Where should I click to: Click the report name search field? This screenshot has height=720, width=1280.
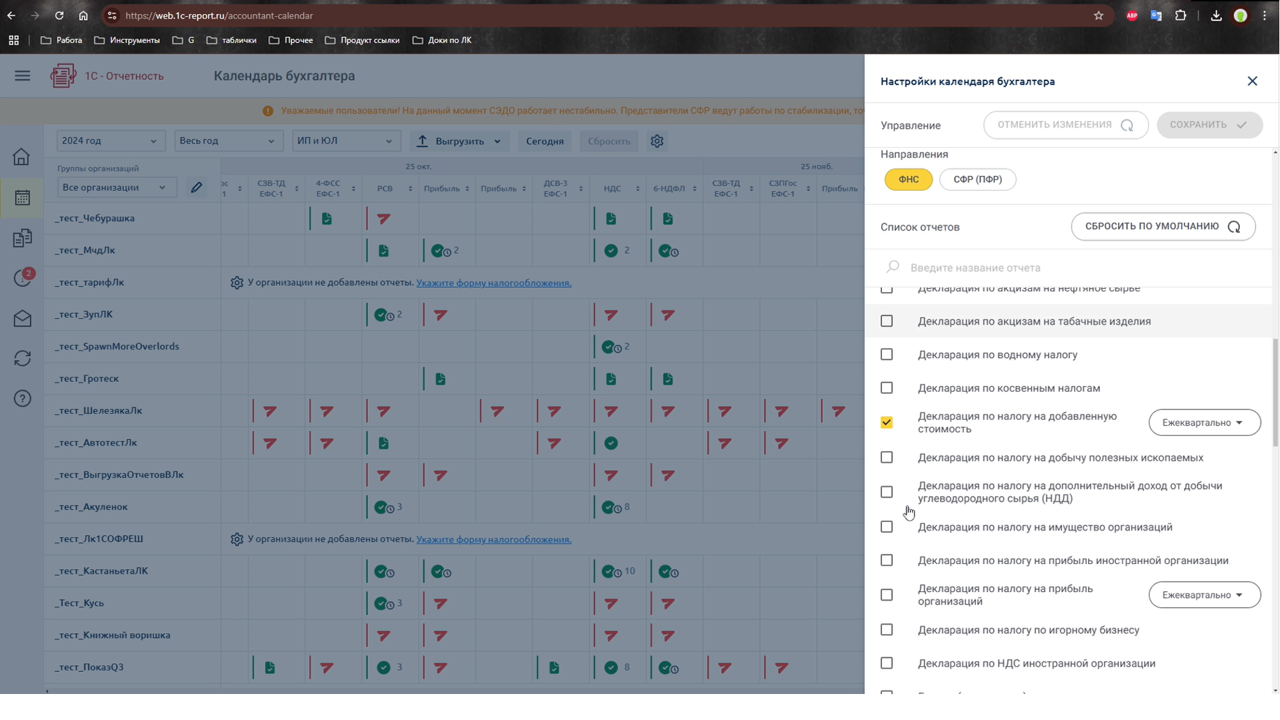pyautogui.click(x=1068, y=267)
